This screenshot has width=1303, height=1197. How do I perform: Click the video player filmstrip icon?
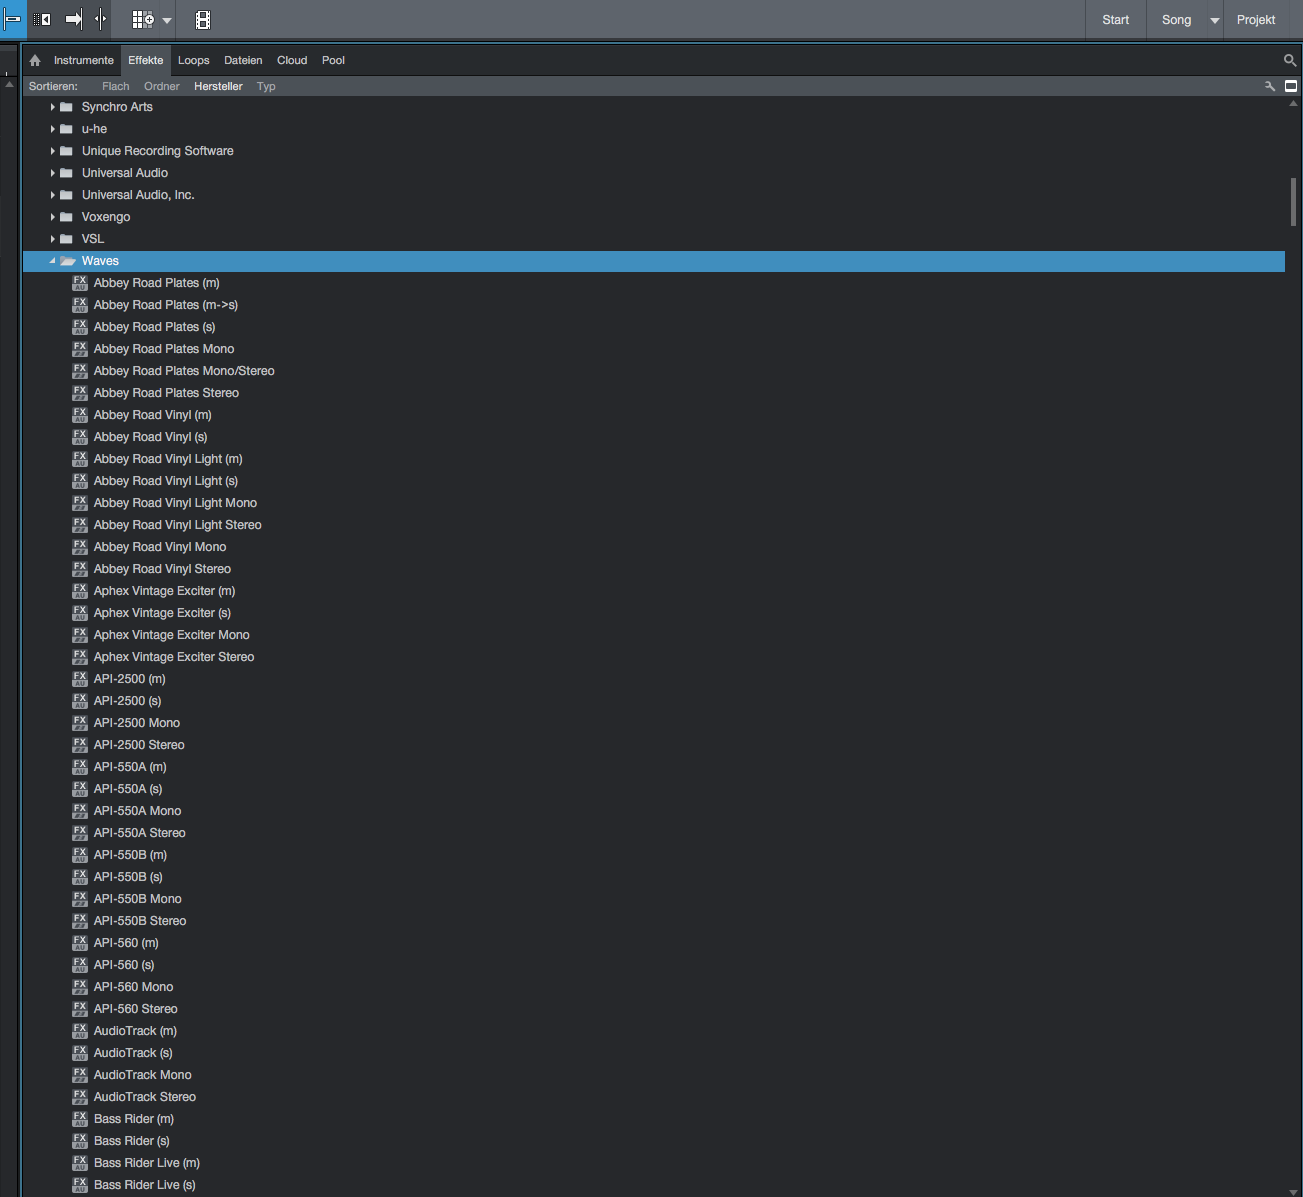tap(202, 20)
